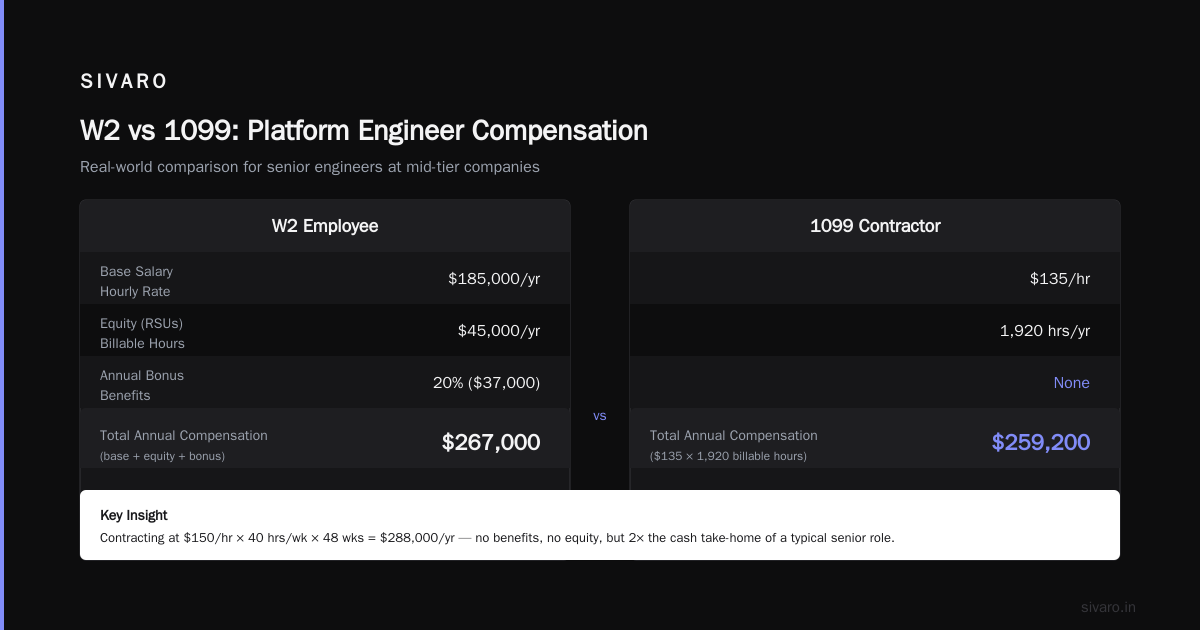Click the Base Salary row label
This screenshot has width=1200, height=630.
(x=136, y=271)
